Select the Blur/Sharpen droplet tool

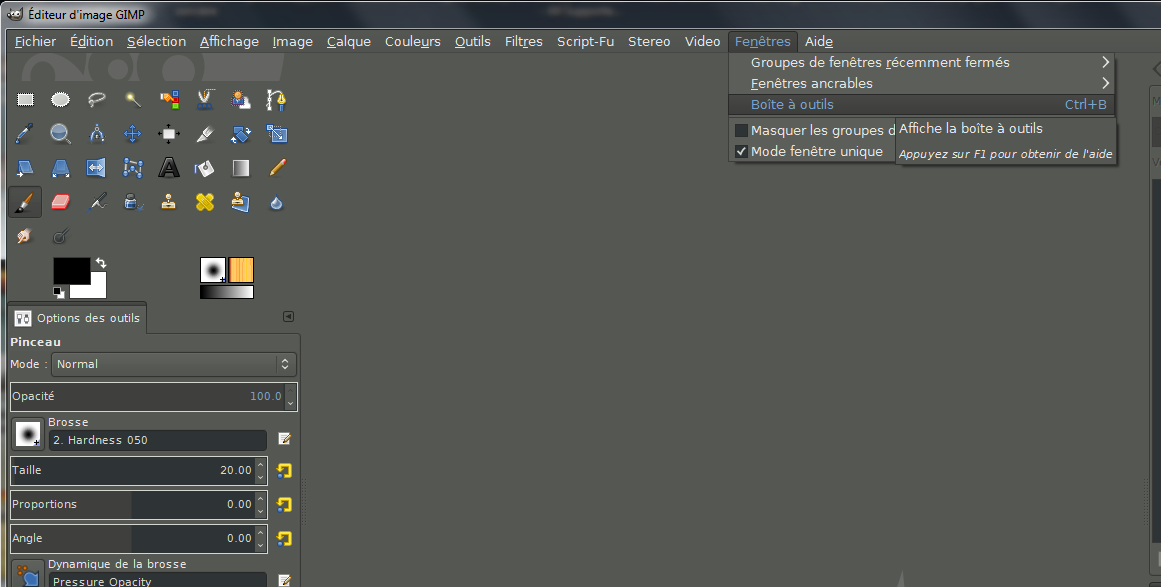coord(276,203)
